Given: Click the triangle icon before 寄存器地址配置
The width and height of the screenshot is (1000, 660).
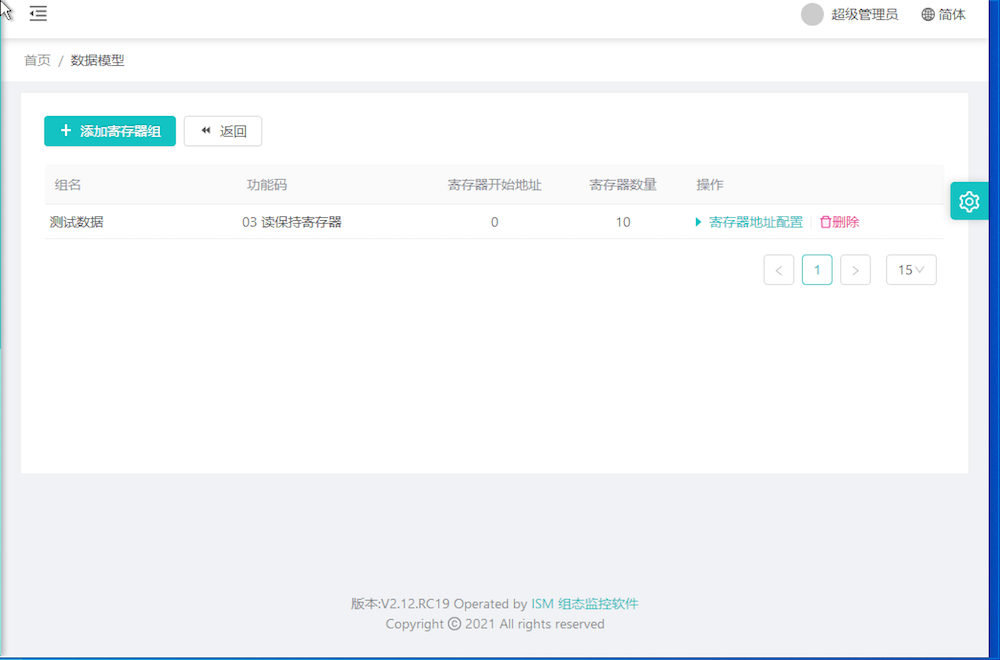Looking at the screenshot, I should pos(698,222).
